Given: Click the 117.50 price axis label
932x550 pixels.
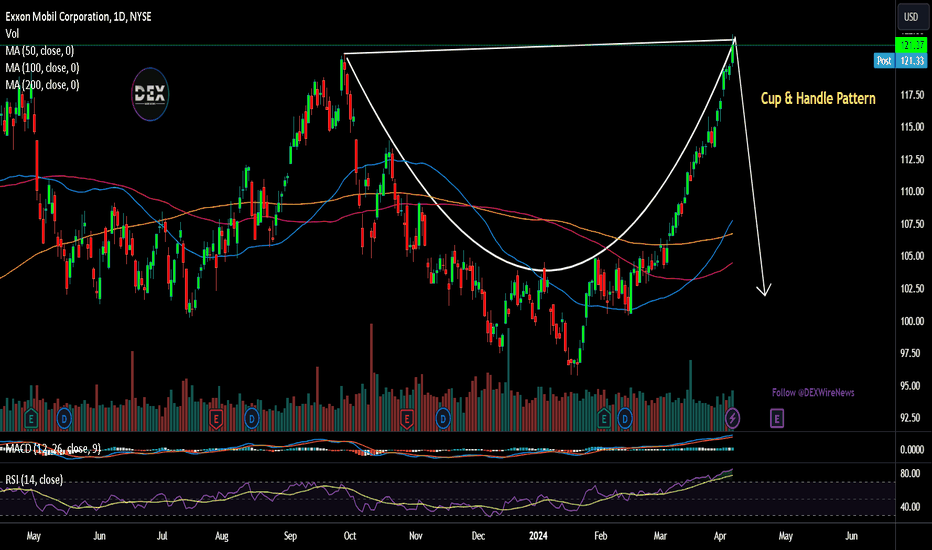Looking at the screenshot, I should (x=912, y=95).
